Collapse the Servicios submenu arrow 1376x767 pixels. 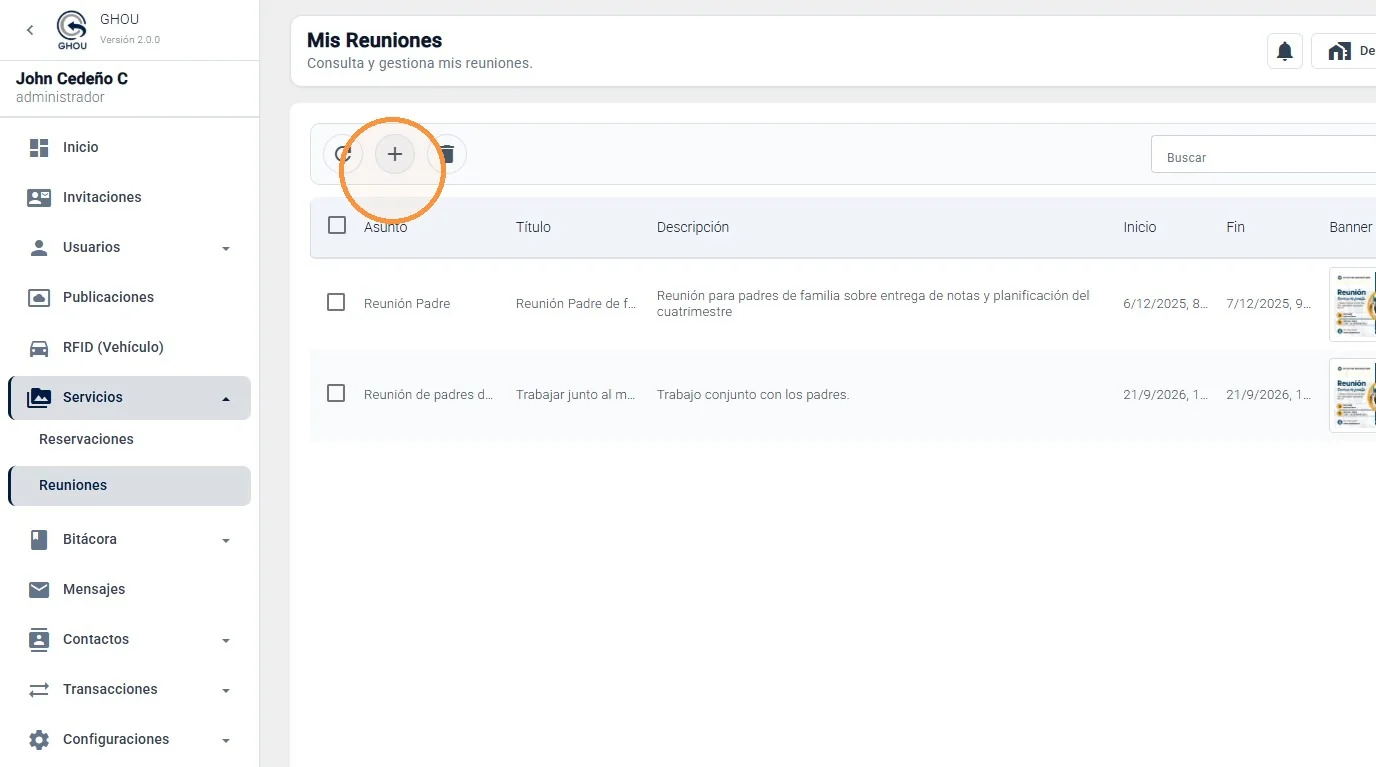coord(226,398)
